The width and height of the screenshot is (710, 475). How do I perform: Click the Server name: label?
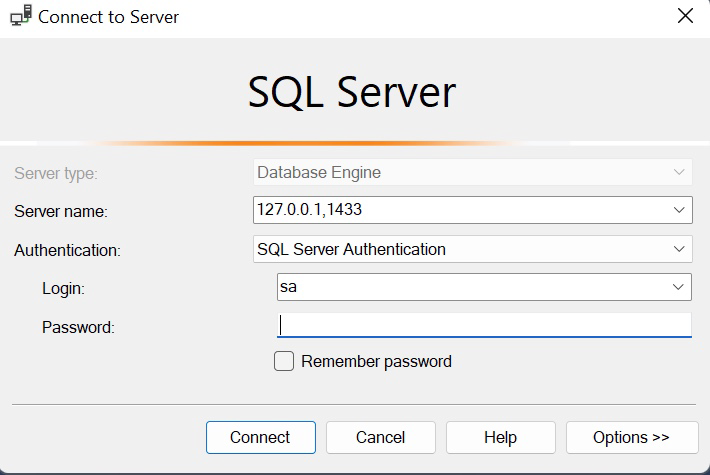pos(61,211)
